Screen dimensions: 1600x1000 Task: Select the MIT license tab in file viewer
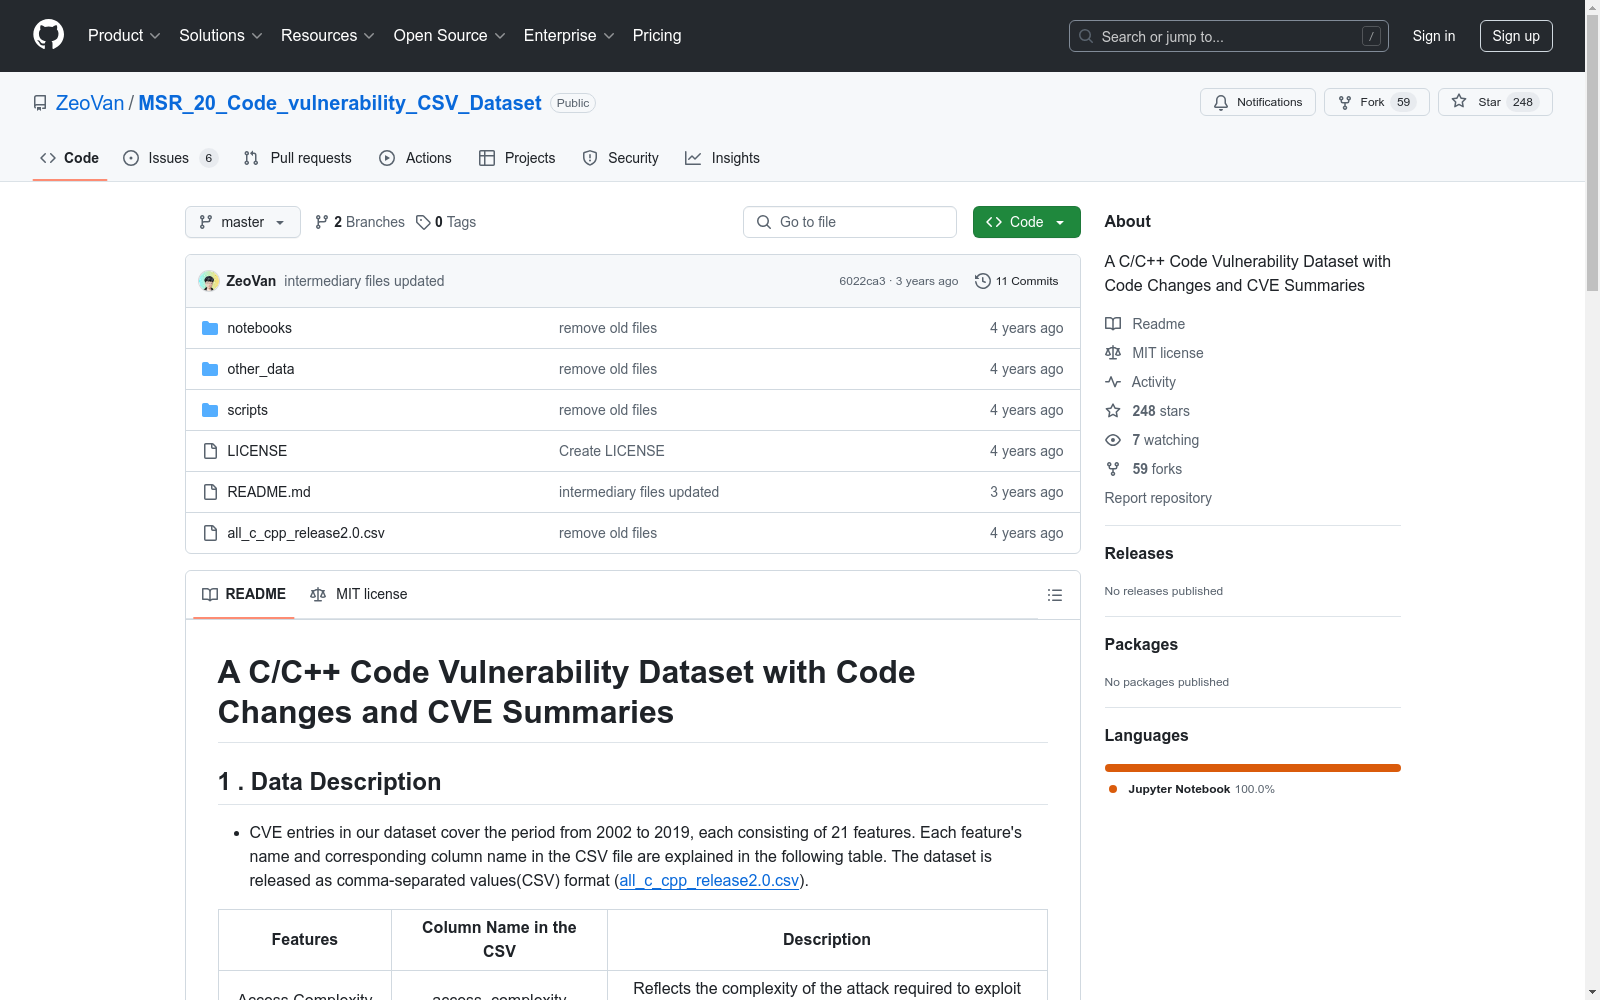pyautogui.click(x=359, y=594)
